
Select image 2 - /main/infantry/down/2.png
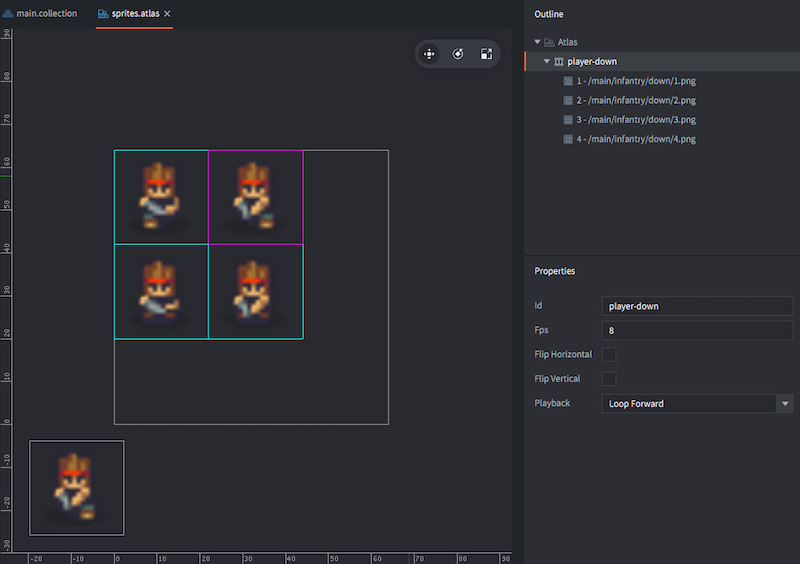tap(636, 100)
